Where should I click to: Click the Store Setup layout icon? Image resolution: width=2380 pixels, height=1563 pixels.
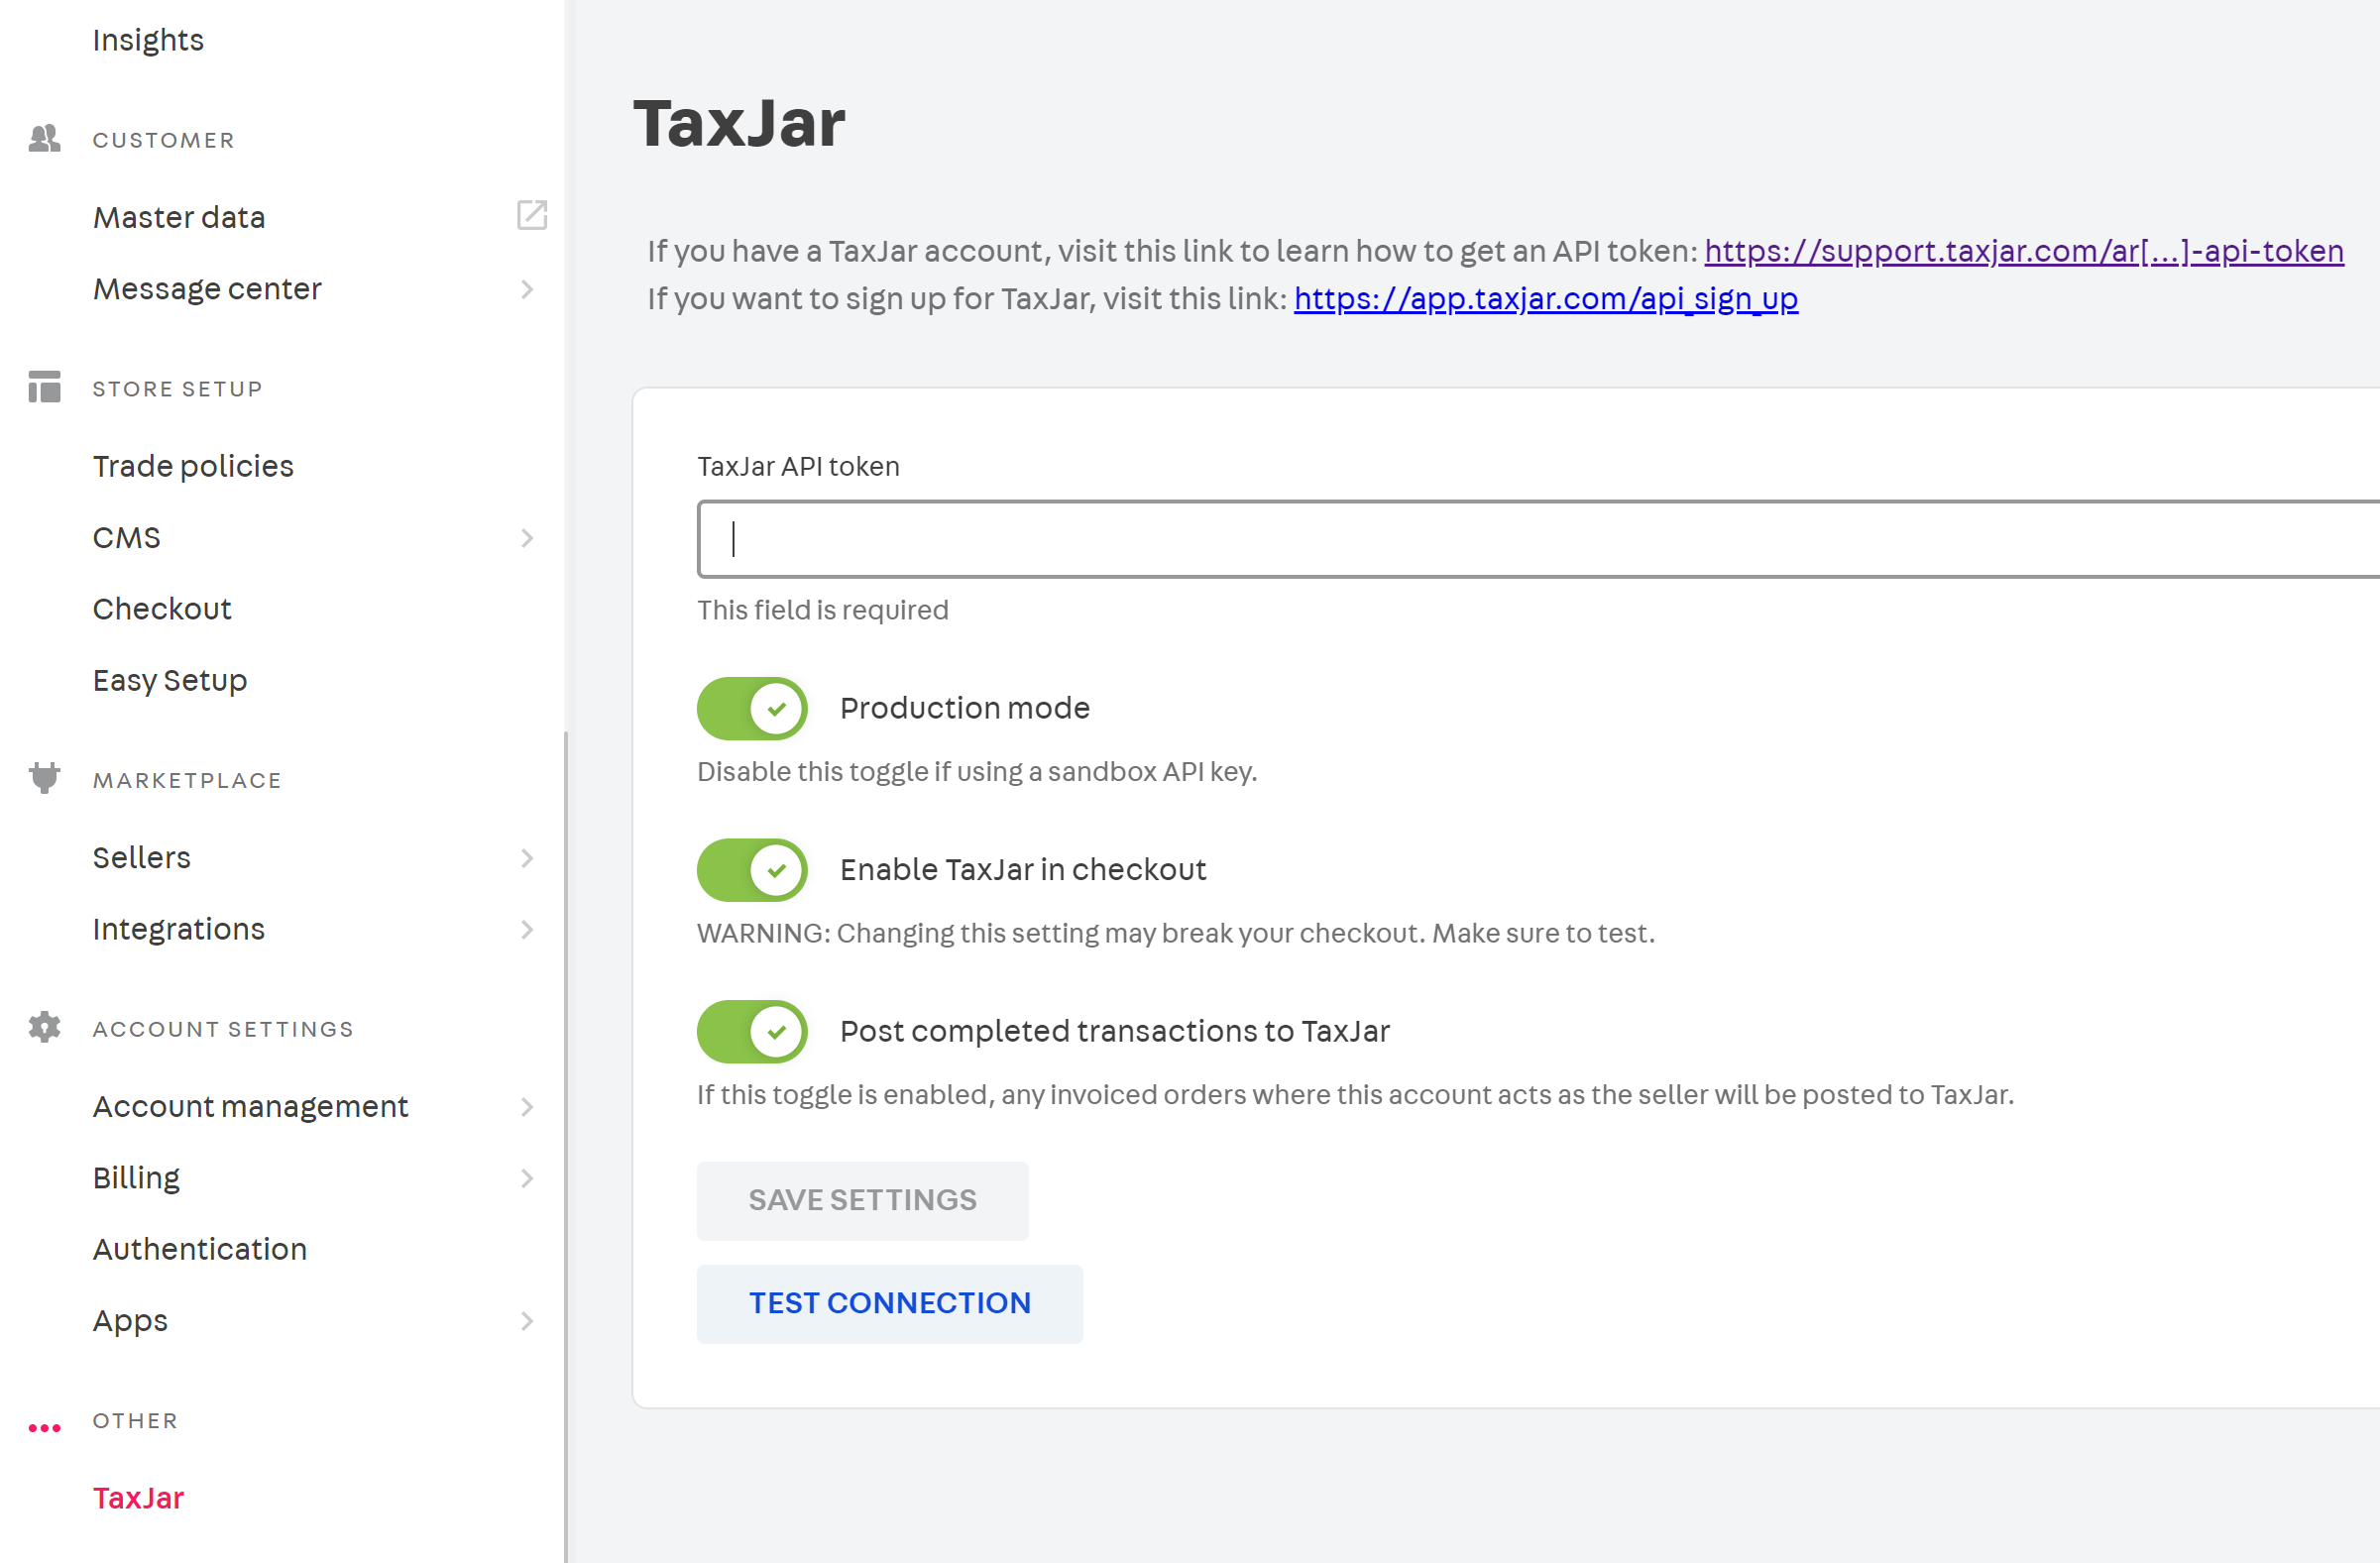tap(45, 387)
